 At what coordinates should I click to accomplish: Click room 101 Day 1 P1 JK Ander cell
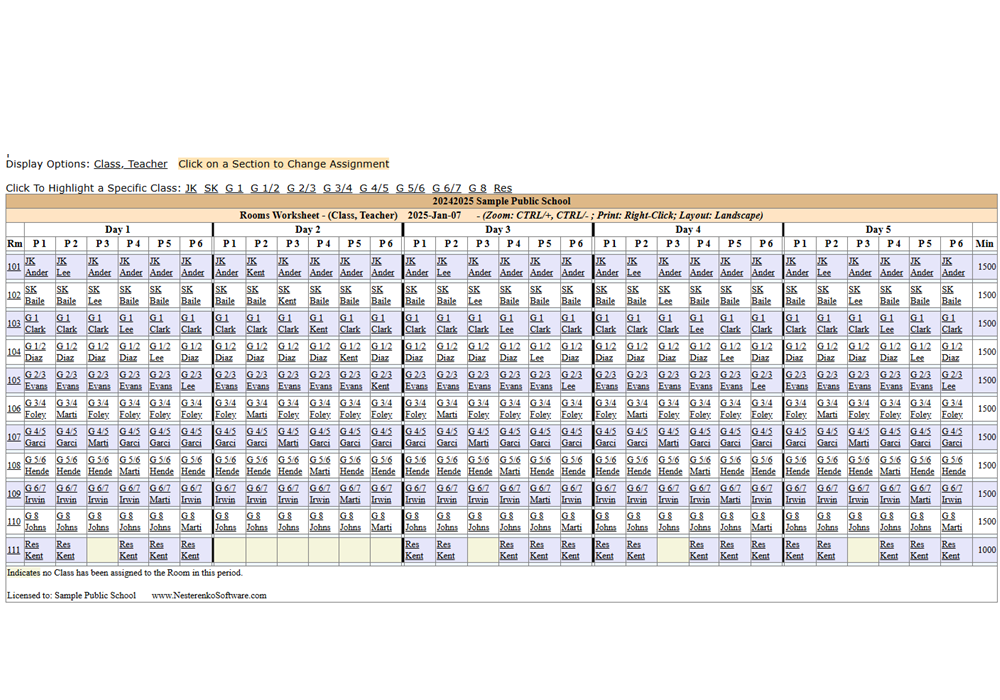36,267
